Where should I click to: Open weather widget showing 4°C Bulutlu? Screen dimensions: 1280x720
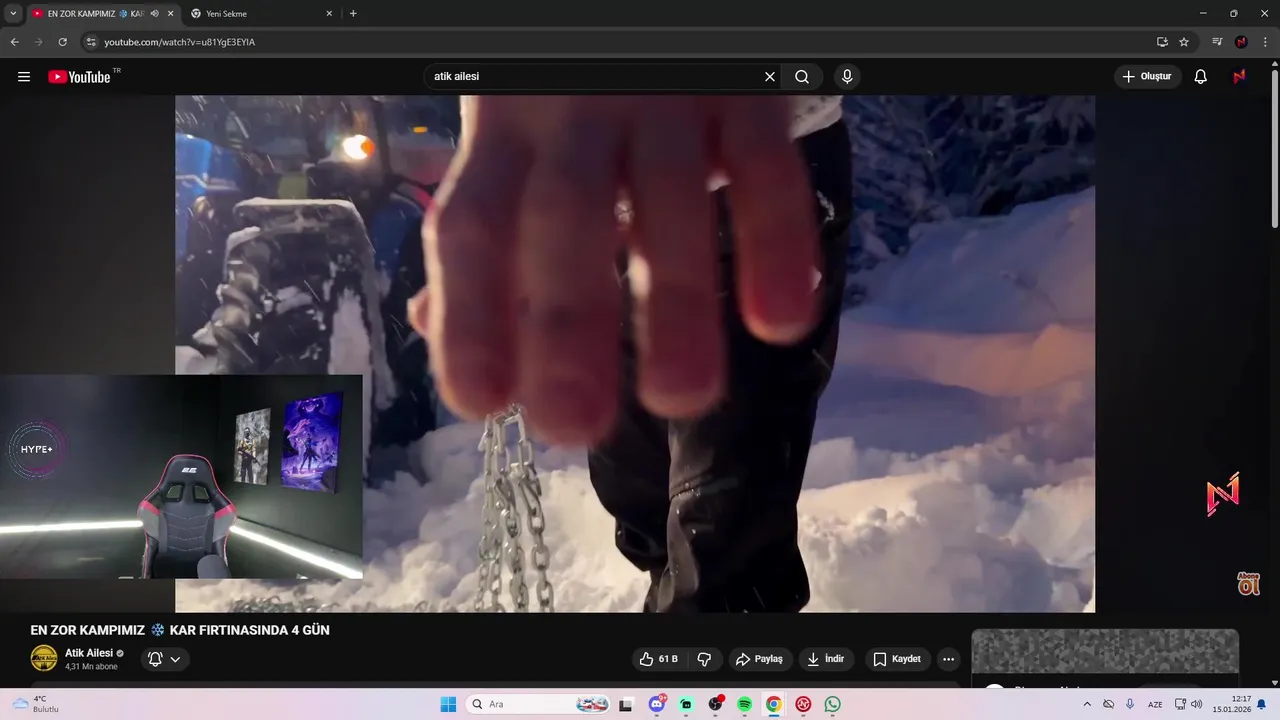click(36, 704)
